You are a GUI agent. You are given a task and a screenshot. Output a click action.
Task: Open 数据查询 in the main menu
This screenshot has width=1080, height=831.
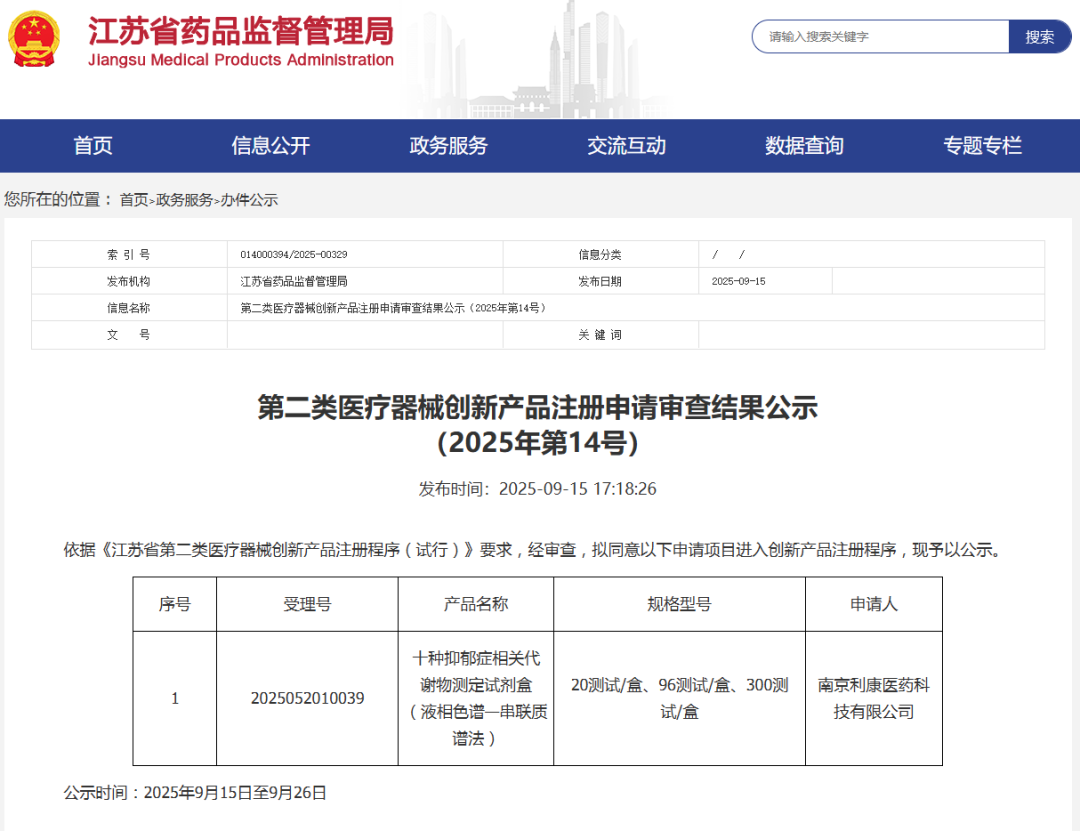[x=804, y=146]
